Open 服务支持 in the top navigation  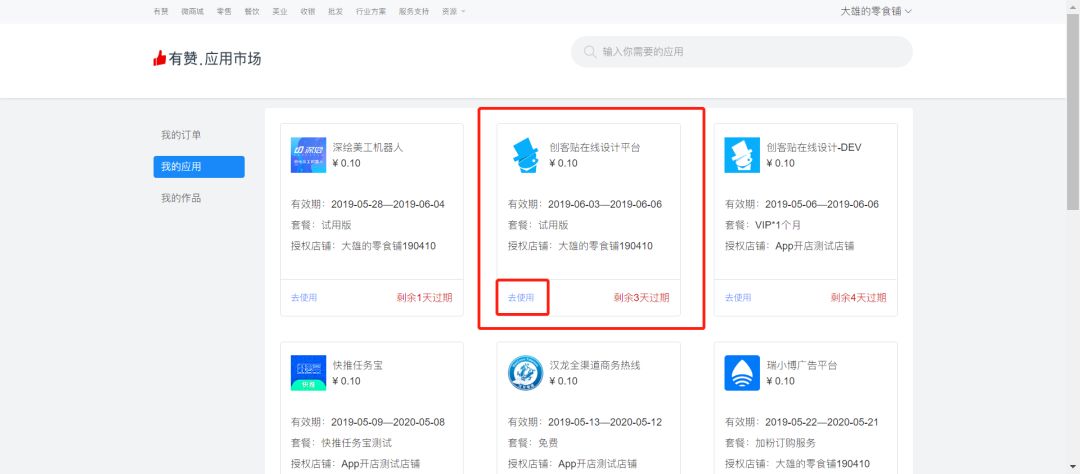click(x=414, y=11)
